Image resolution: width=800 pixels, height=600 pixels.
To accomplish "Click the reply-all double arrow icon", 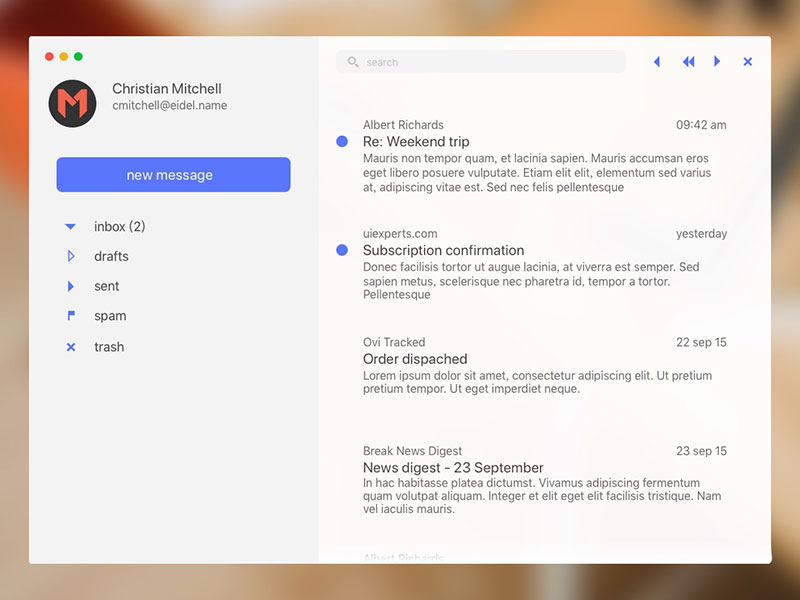I will [x=688, y=62].
